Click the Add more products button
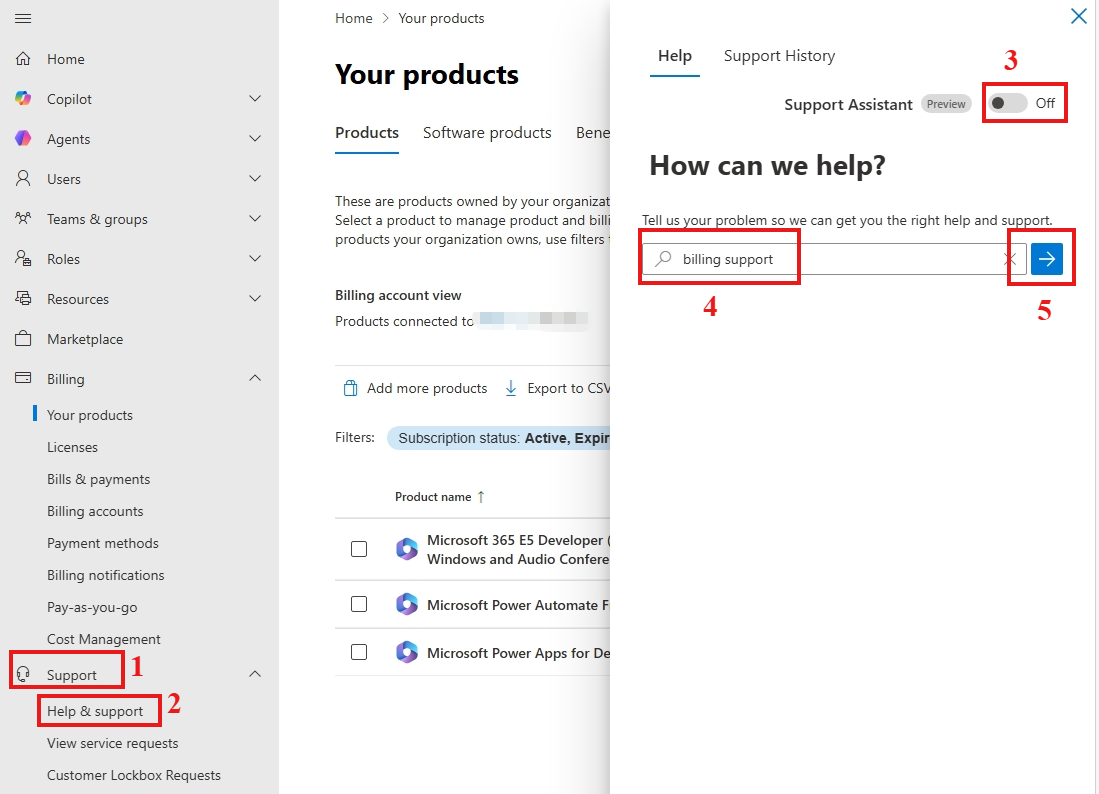This screenshot has width=1099, height=794. pyautogui.click(x=415, y=388)
